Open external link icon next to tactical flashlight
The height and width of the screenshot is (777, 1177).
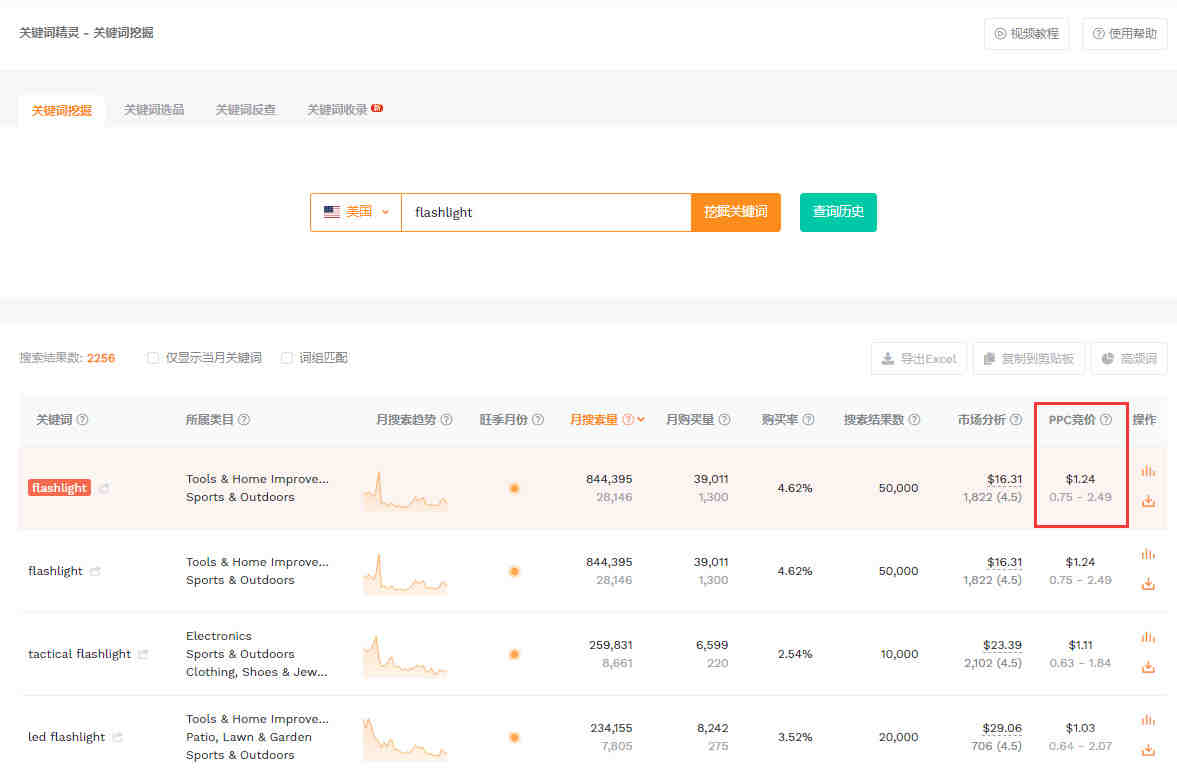pos(143,655)
